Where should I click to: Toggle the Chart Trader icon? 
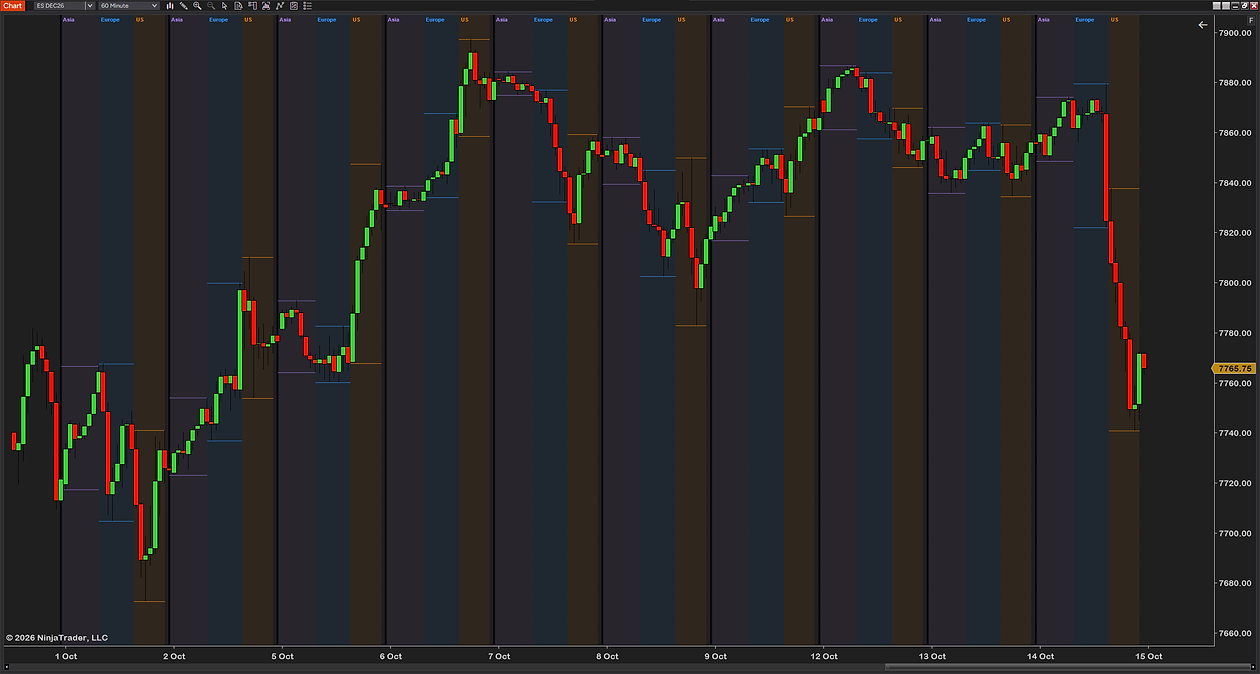[252, 6]
